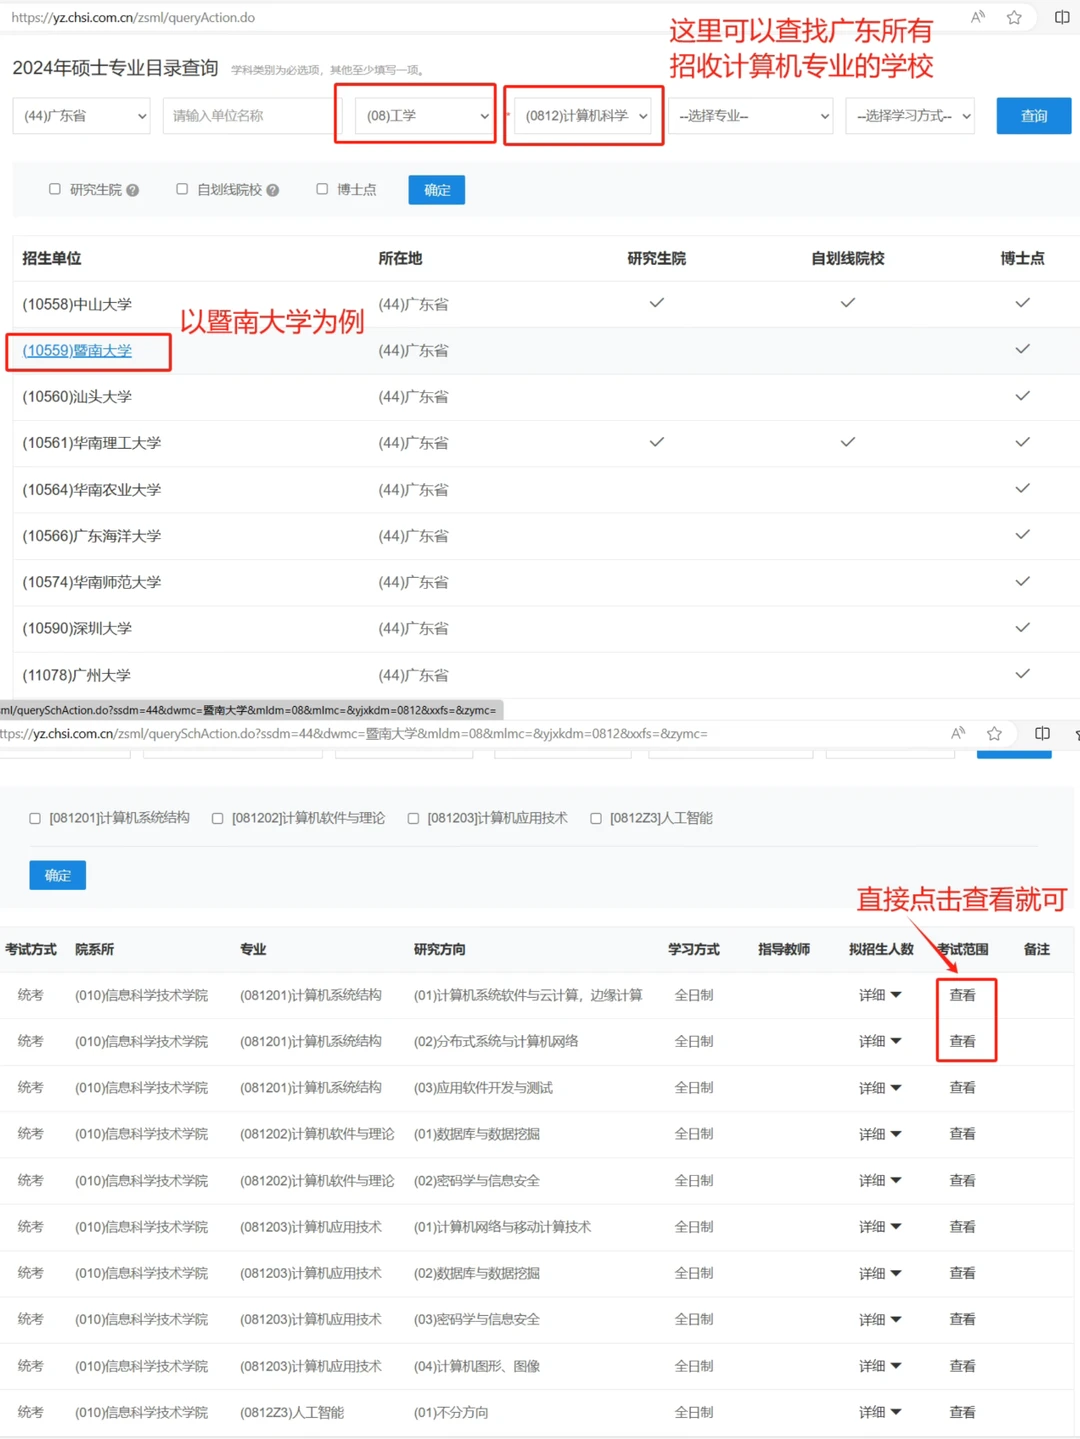Check the [081201]计算机系统结构 checkbox

34,817
